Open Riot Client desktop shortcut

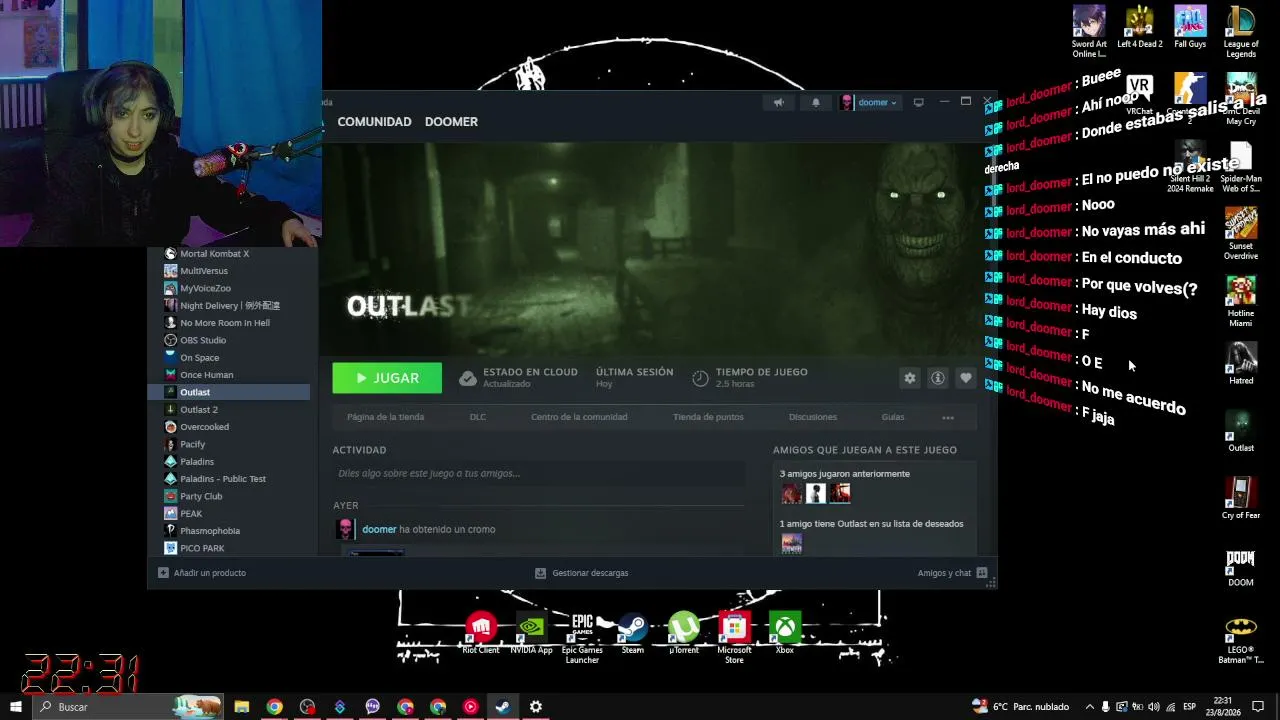[481, 634]
